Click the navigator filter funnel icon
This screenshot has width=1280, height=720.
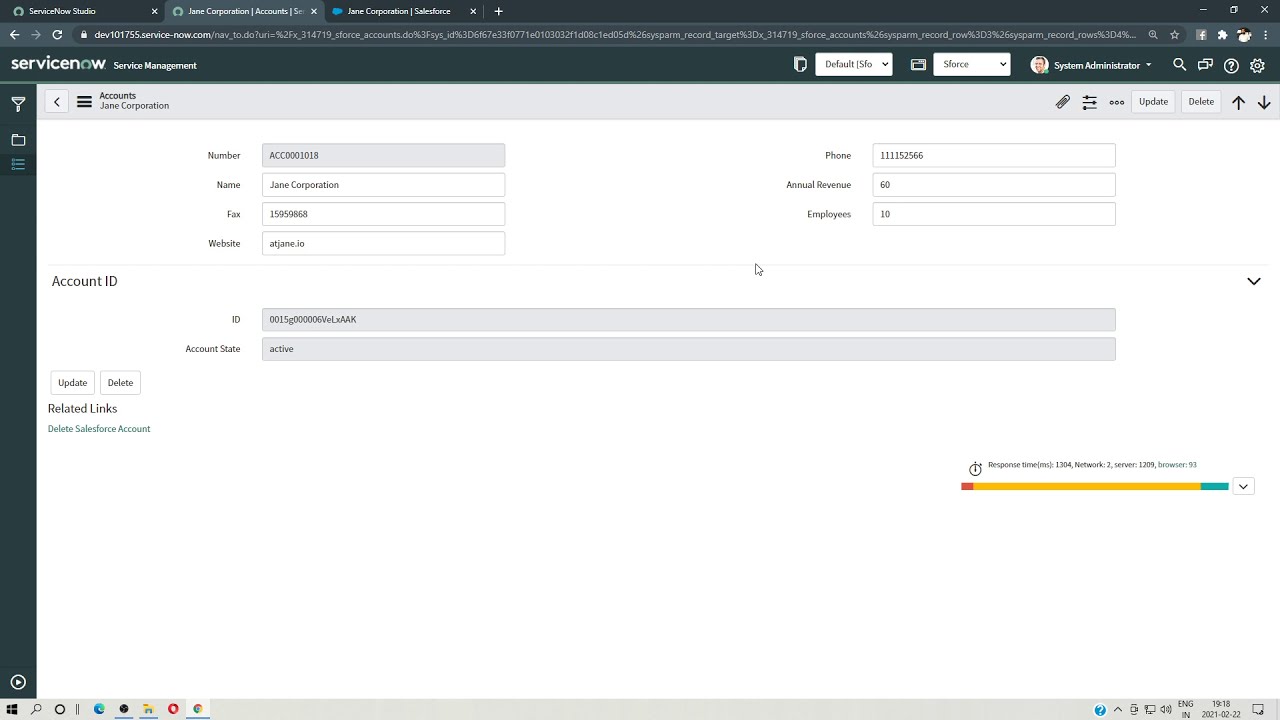[17, 102]
